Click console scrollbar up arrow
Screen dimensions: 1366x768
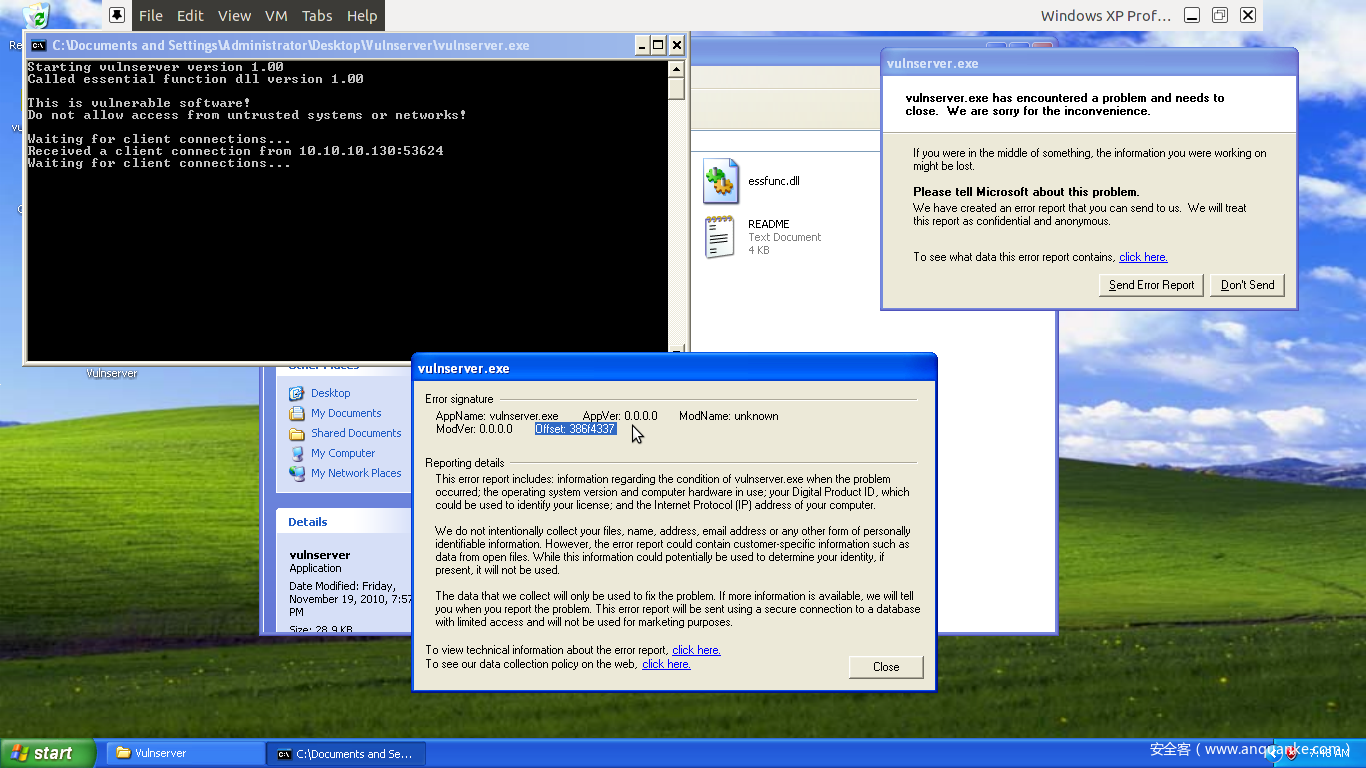pyautogui.click(x=677, y=69)
